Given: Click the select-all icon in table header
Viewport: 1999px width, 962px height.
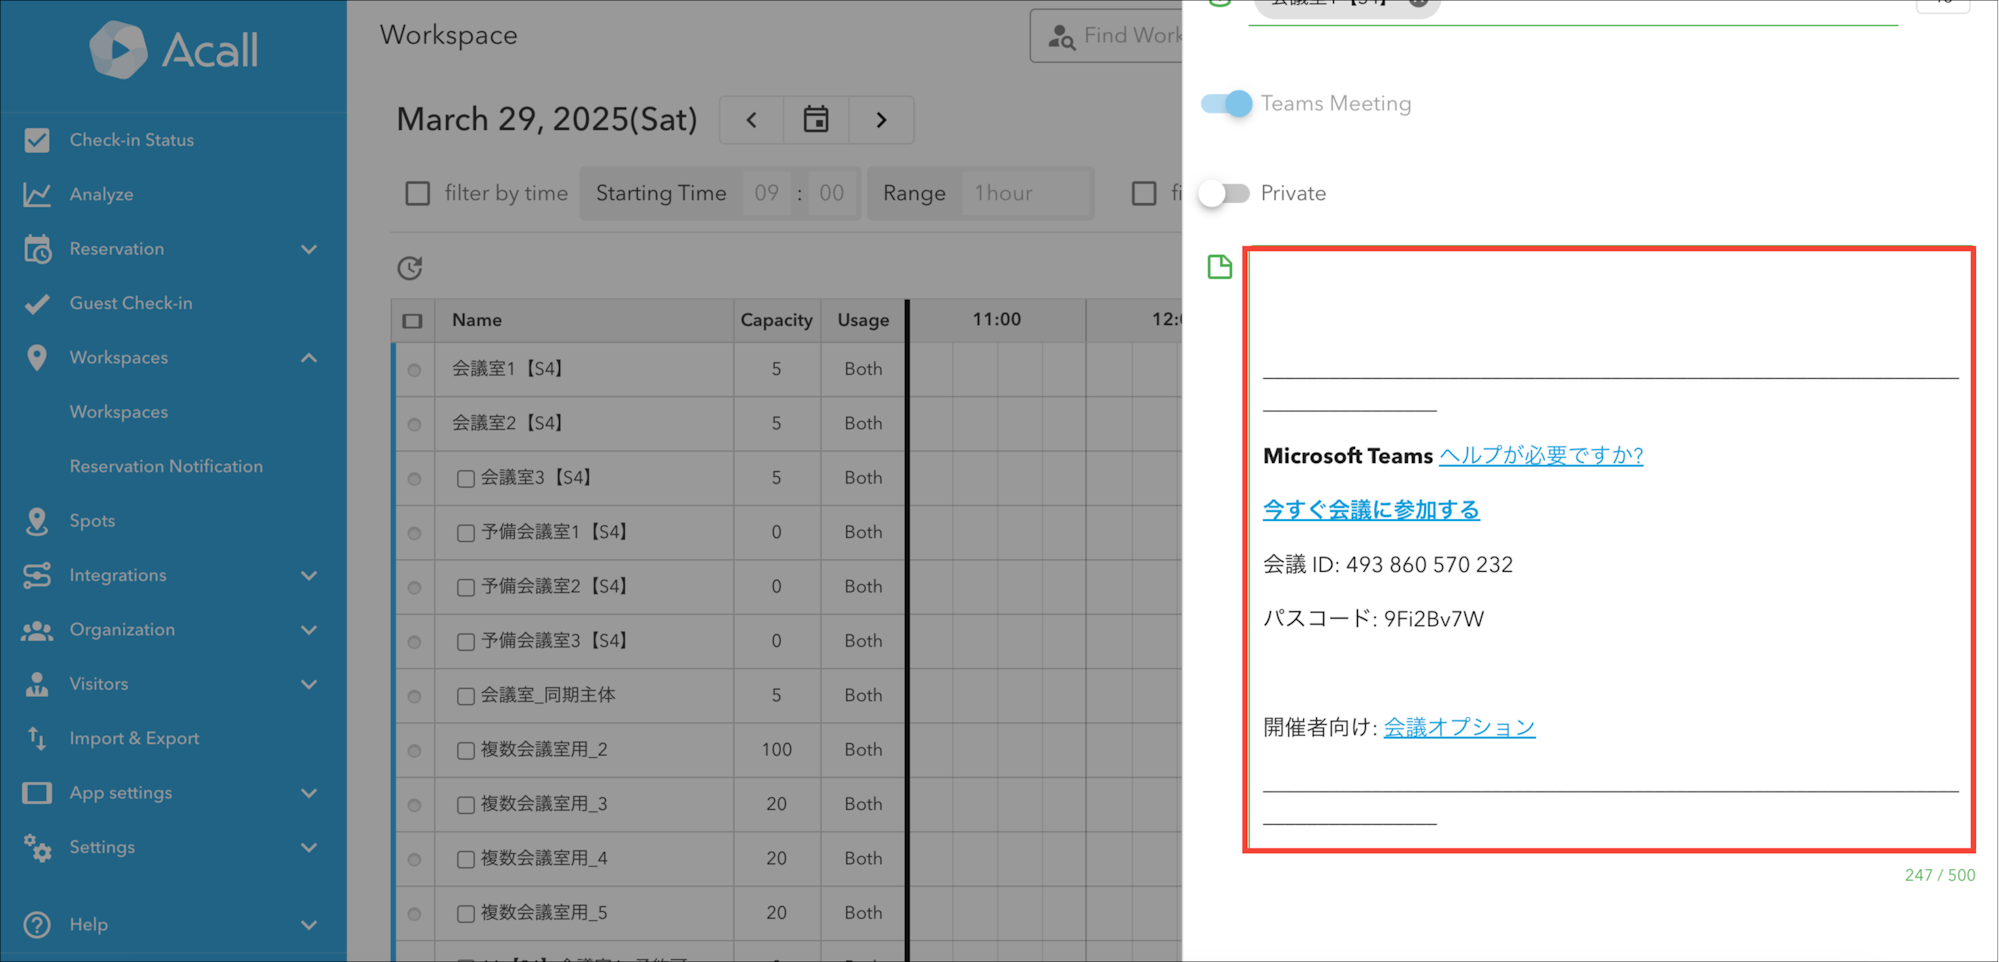Looking at the screenshot, I should click(412, 321).
